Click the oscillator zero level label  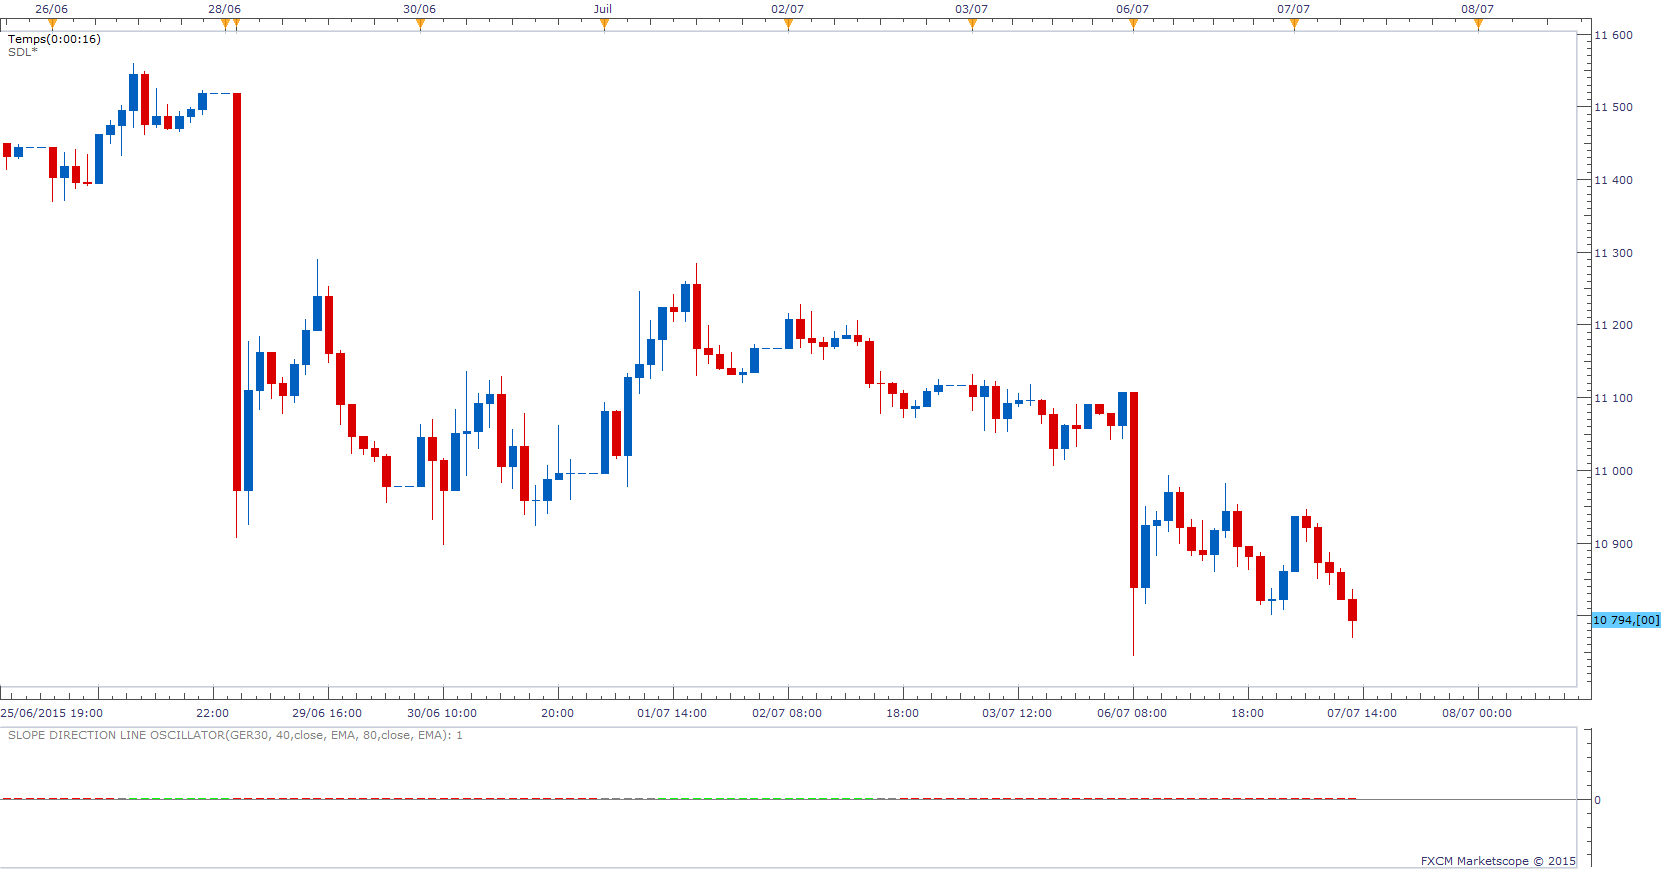tap(1597, 800)
